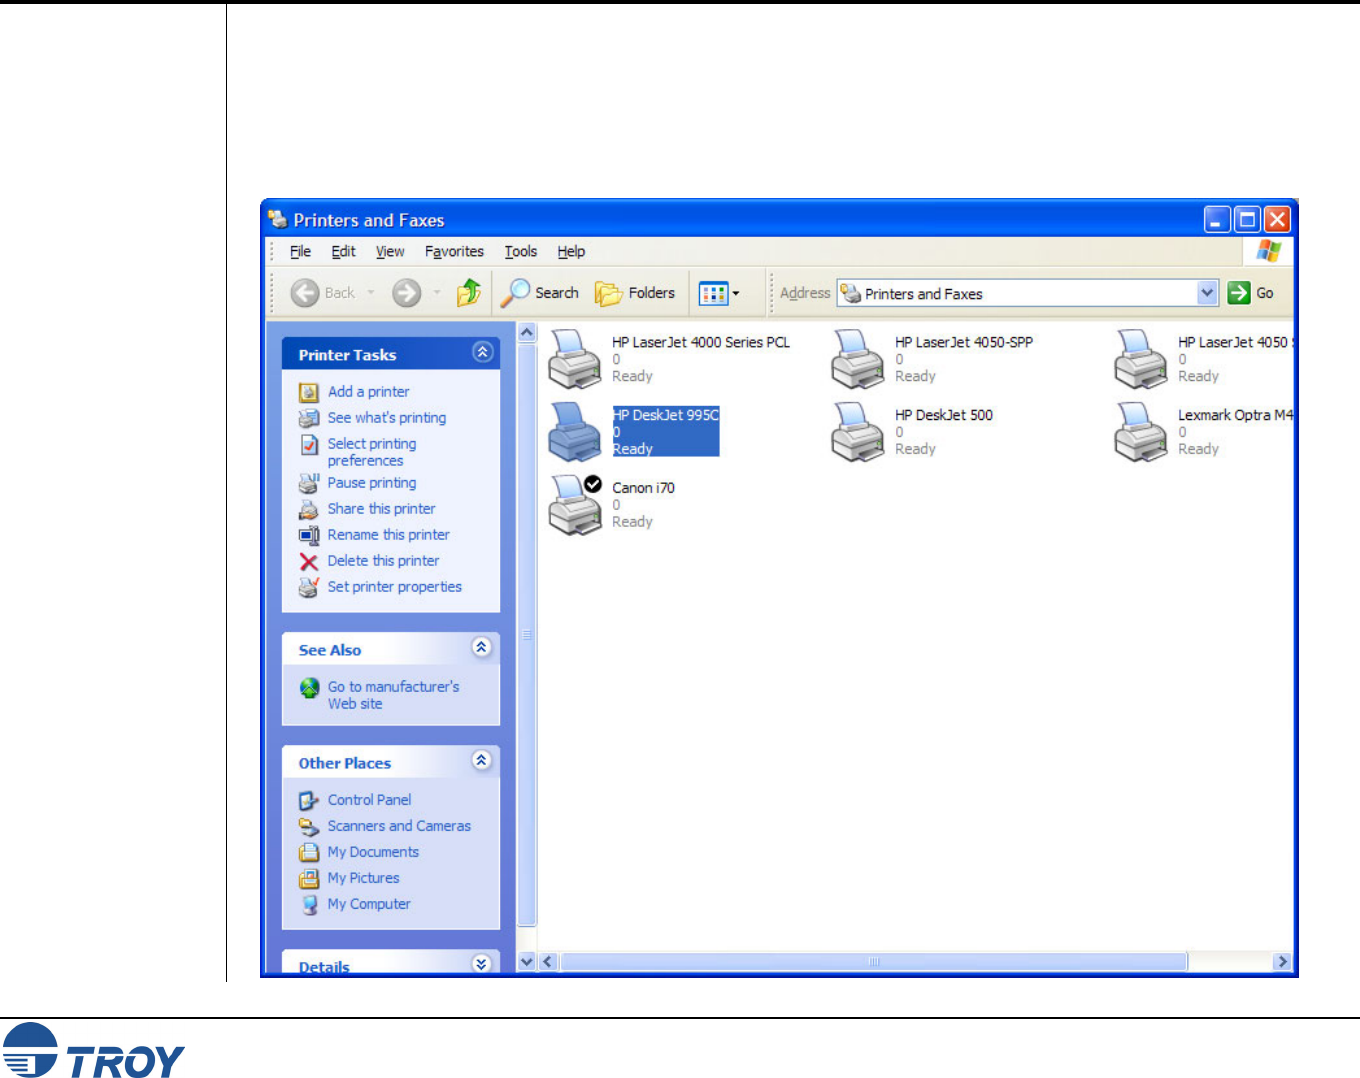Click the Share this printer icon
This screenshot has width=1360, height=1078.
click(x=309, y=509)
